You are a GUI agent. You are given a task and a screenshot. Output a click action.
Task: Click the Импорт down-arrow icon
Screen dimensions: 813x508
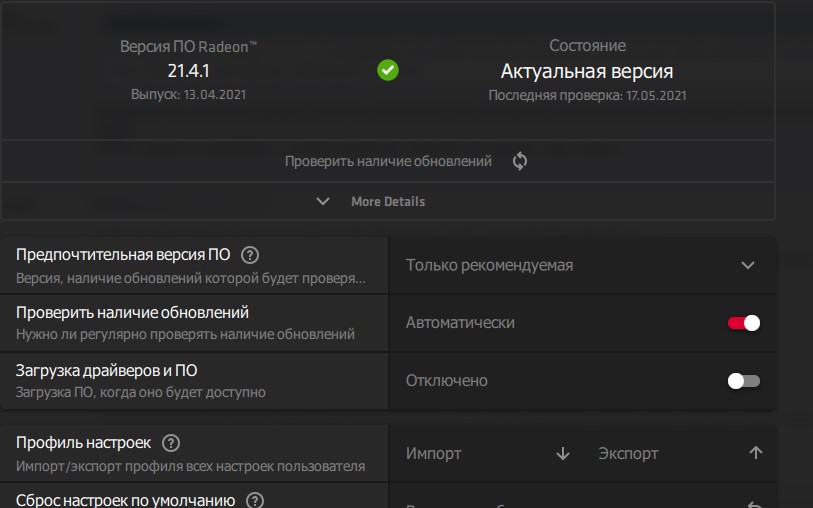coord(562,453)
